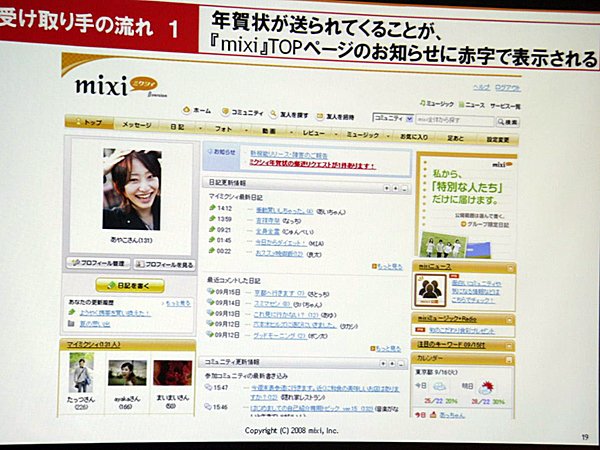Open the first お知らせ announcement link

coord(289,155)
